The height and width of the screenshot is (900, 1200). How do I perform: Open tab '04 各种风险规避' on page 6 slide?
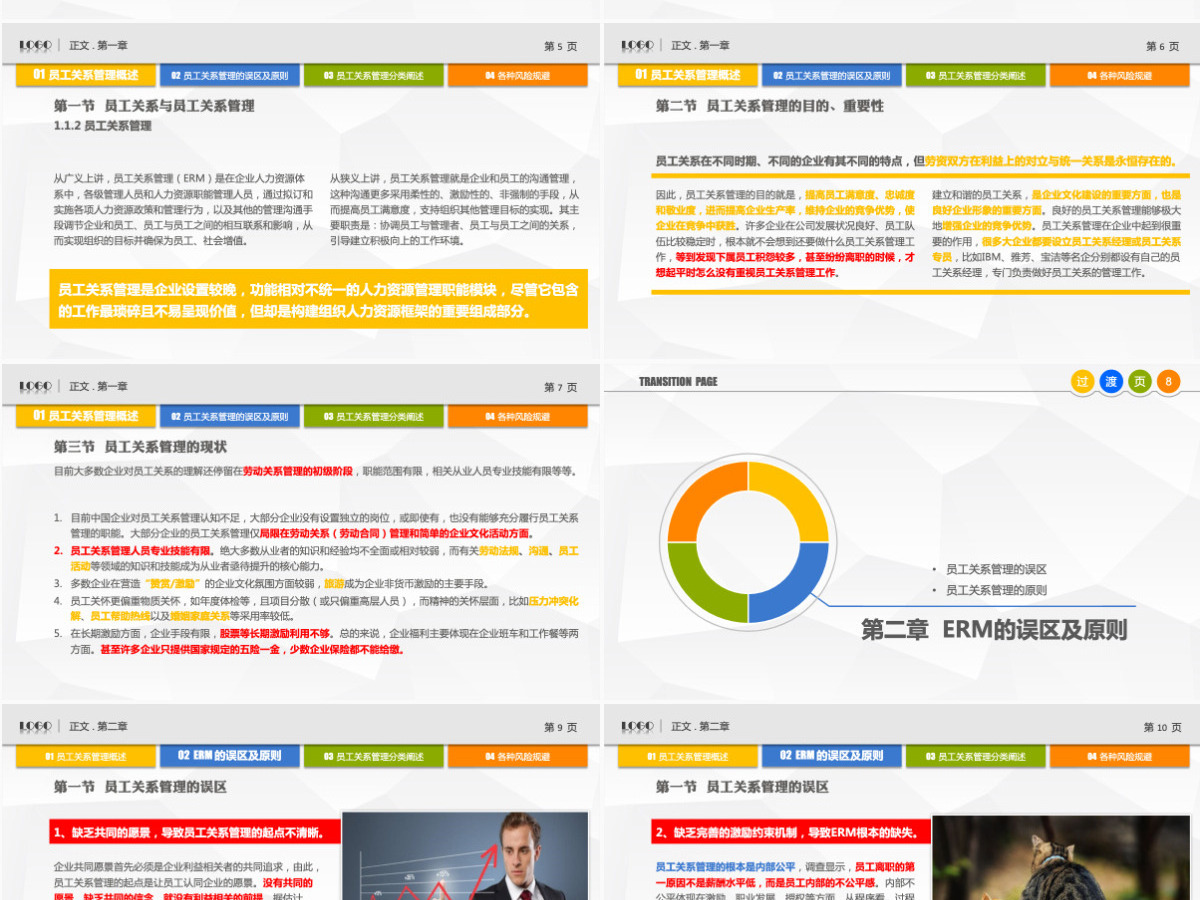tap(1119, 75)
